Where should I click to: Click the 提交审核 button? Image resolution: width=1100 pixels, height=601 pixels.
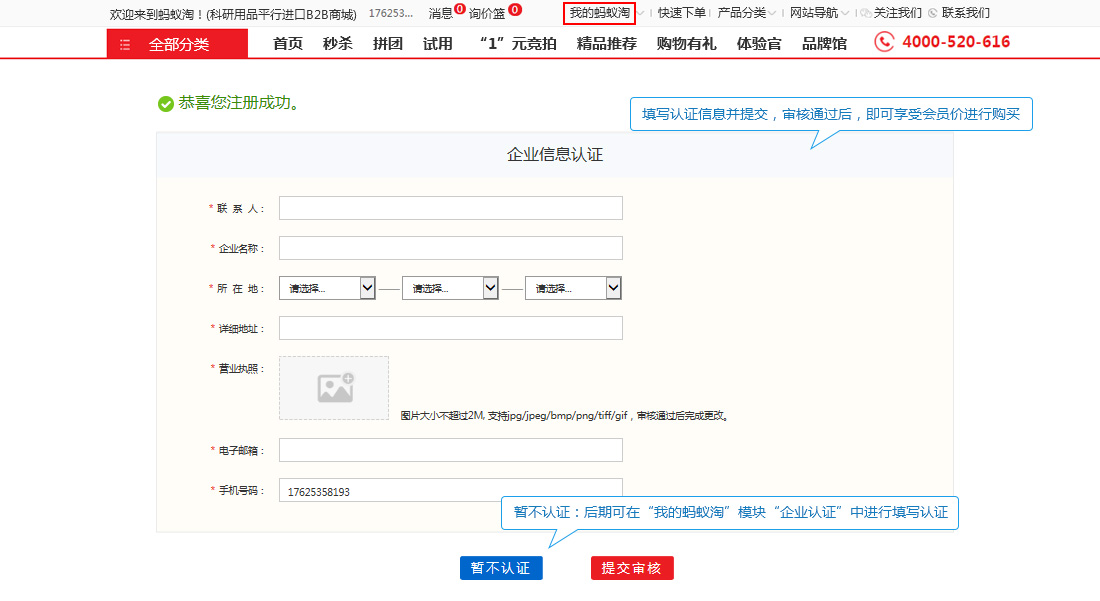[x=632, y=568]
